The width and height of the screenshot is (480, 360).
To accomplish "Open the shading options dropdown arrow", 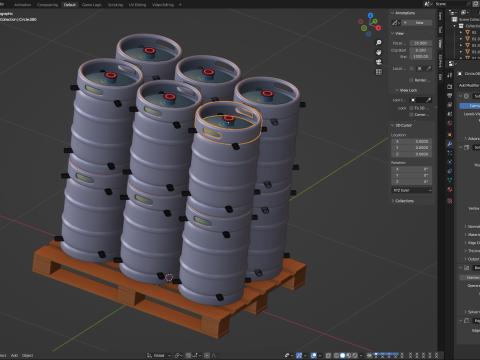I will (x=361, y=355).
